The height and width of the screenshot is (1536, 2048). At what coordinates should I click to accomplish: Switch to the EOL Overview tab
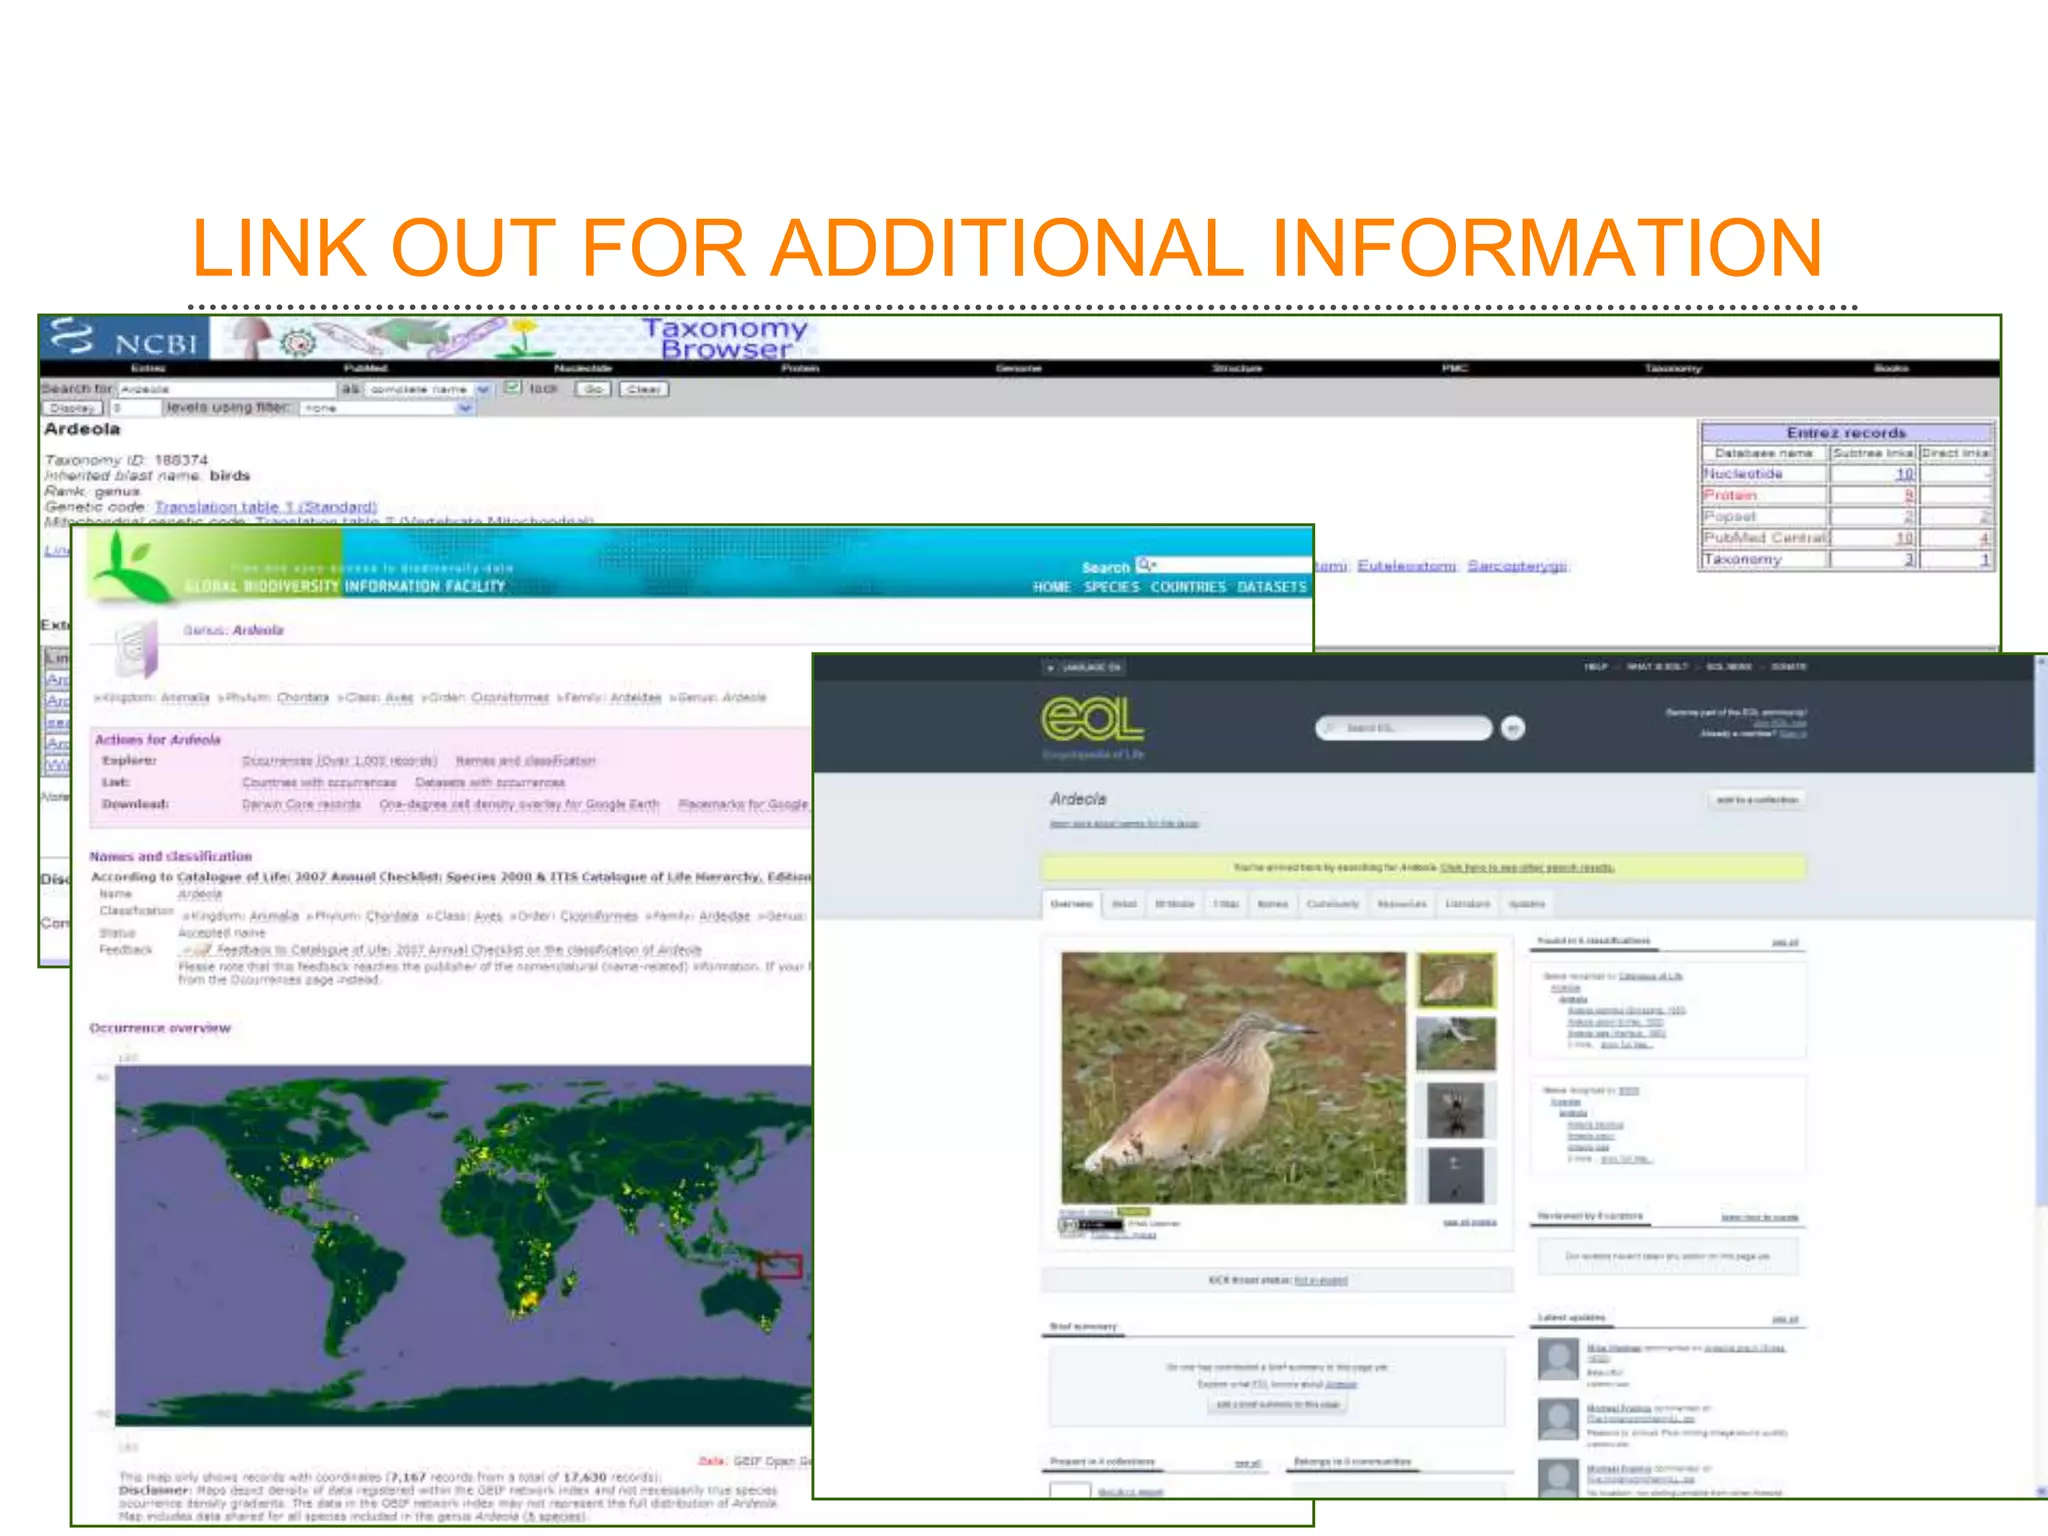1071,904
